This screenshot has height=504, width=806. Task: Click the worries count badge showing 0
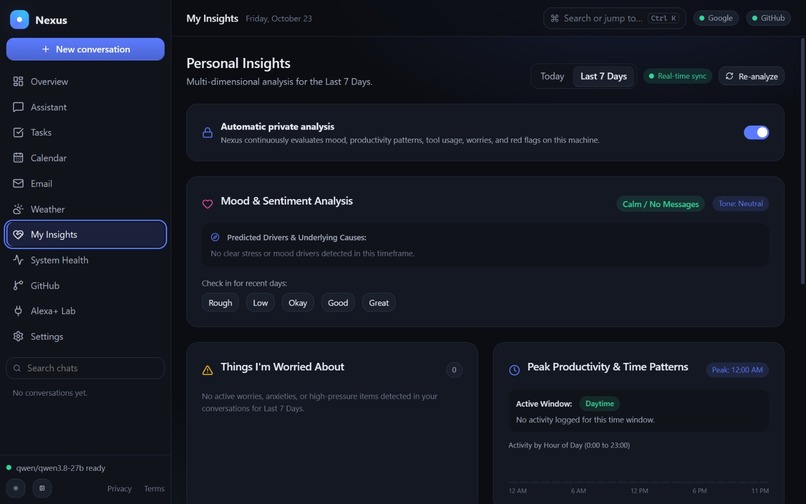454,370
